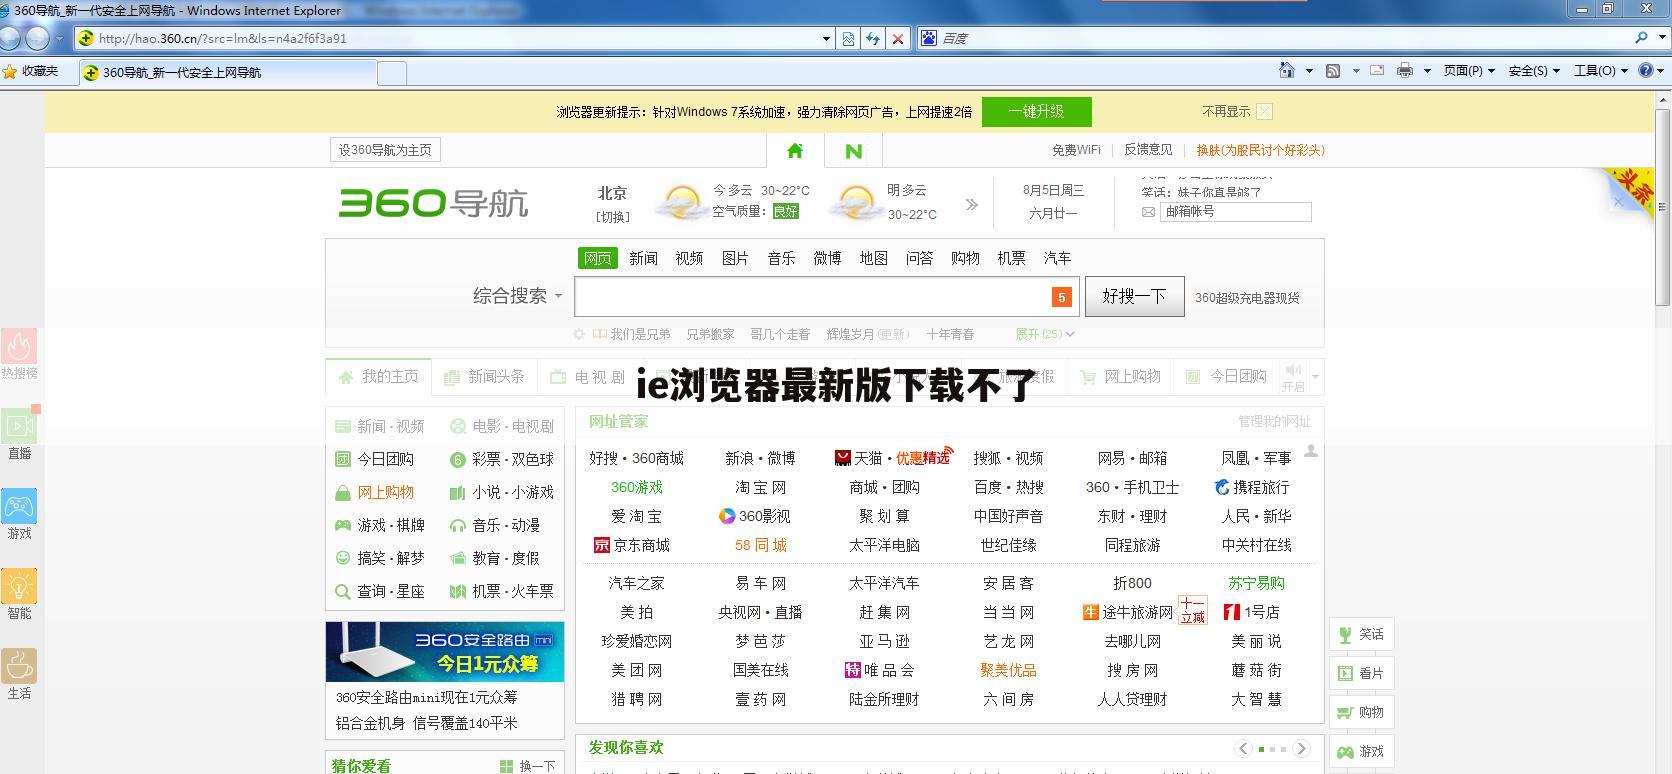
Task: Click the 看片 right sidebar button
Action: pyautogui.click(x=1361, y=673)
